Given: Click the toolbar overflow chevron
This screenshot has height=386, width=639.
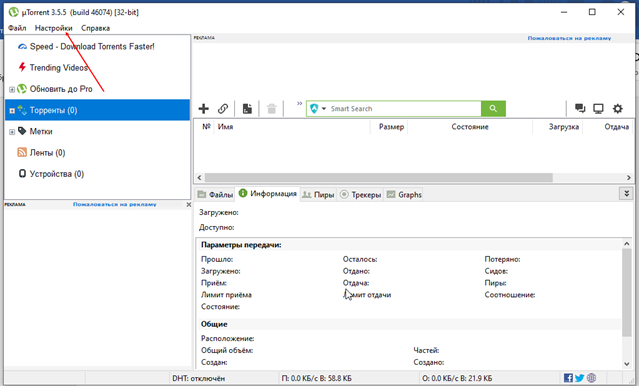Looking at the screenshot, I should pyautogui.click(x=300, y=104).
